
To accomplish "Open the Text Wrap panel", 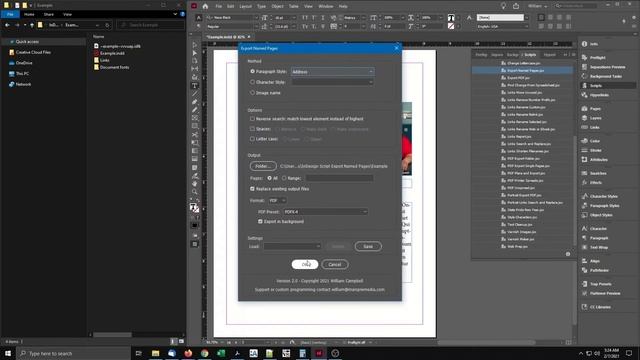I will pos(599,247).
